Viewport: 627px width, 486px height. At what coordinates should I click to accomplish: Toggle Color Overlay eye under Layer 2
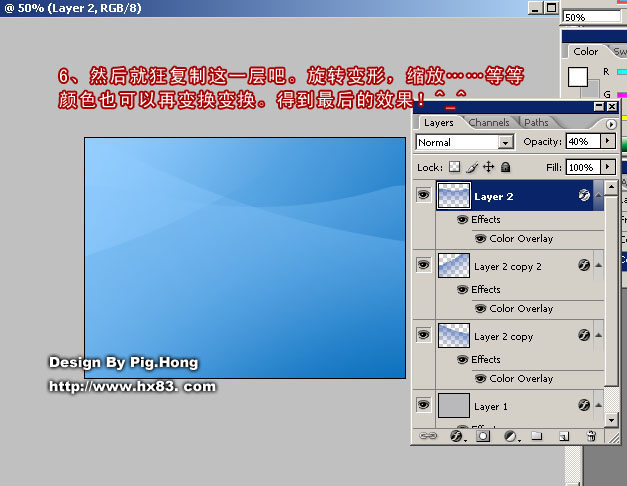(480, 239)
